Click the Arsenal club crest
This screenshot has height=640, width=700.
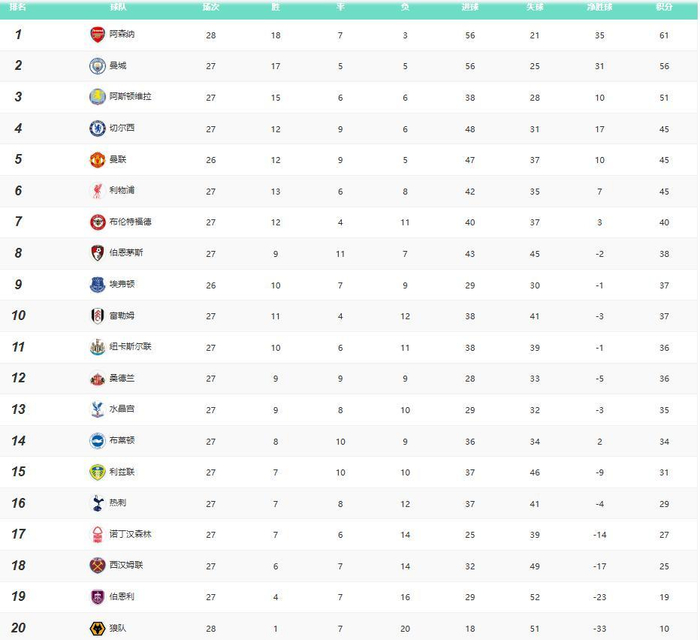97,35
